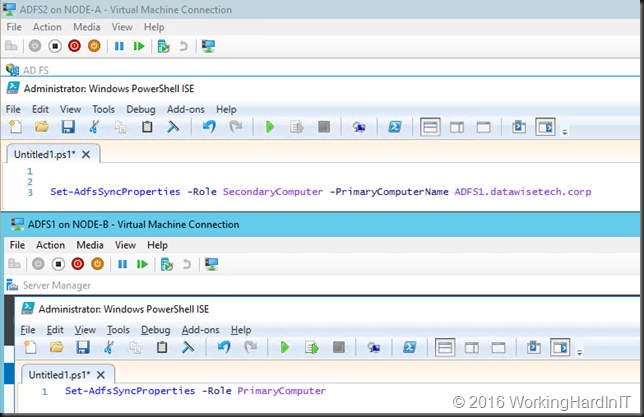Close Untitled1.ps1 tab in lower ISE
Screen dimensions: 644x417
(101, 375)
